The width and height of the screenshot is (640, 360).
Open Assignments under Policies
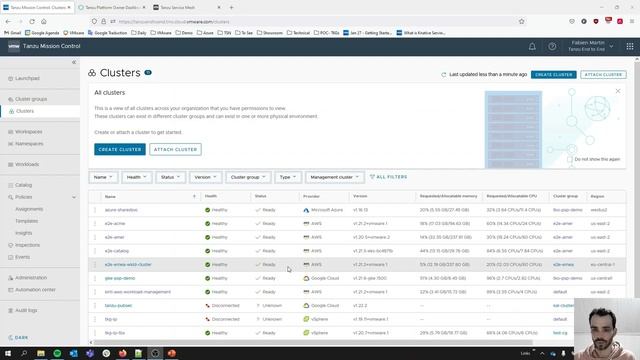tap(29, 209)
